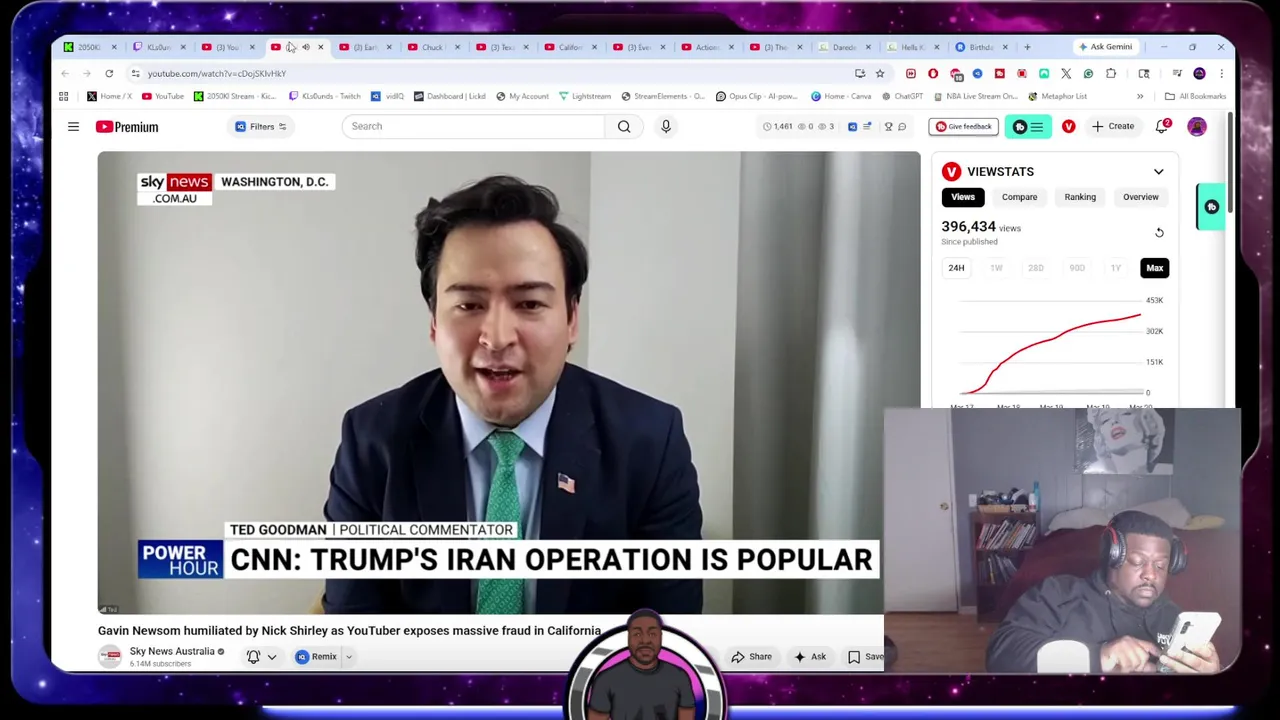
Task: Select the 24H time range
Action: 956,268
